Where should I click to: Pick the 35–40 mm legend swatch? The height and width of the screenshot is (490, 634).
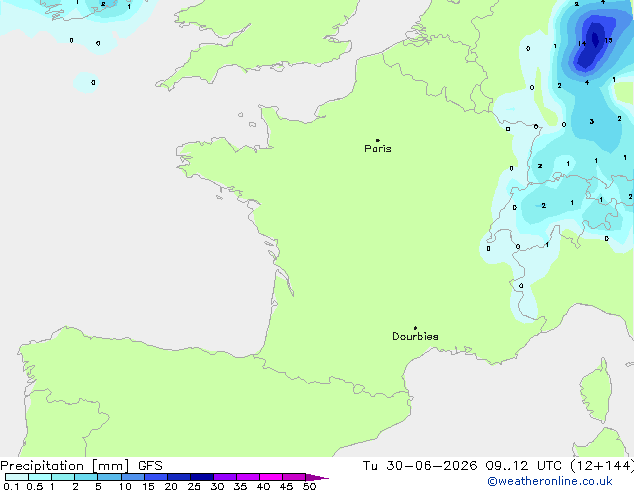(248, 477)
